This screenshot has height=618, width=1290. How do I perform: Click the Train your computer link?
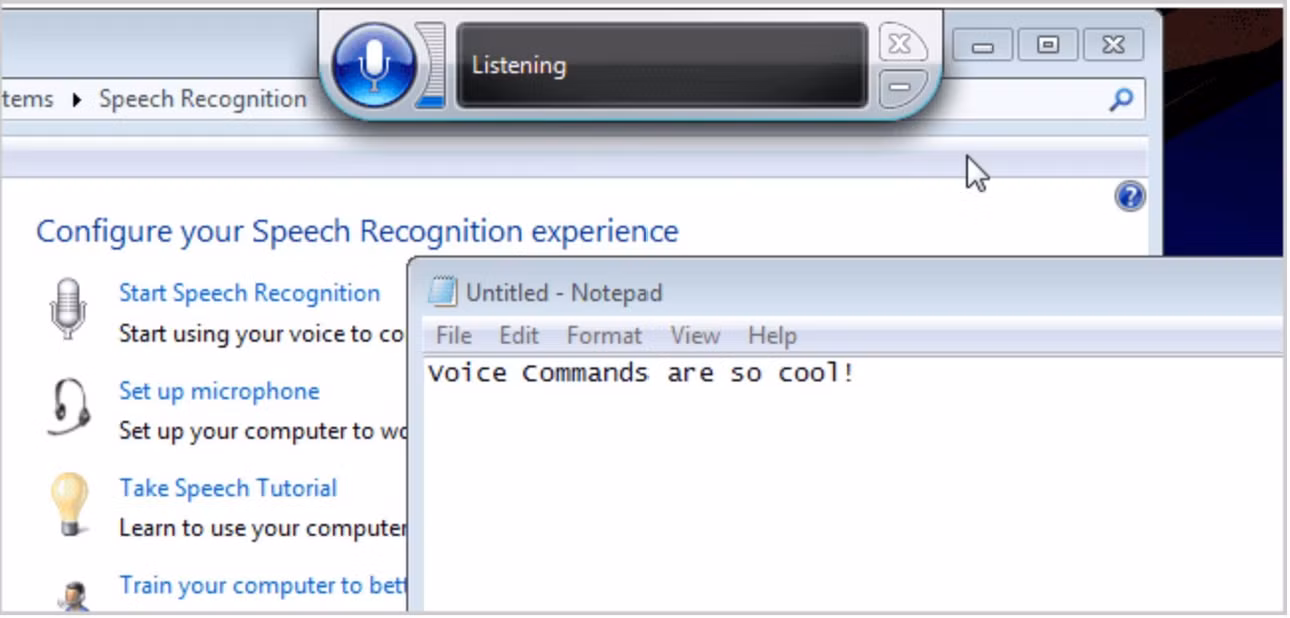click(x=263, y=585)
